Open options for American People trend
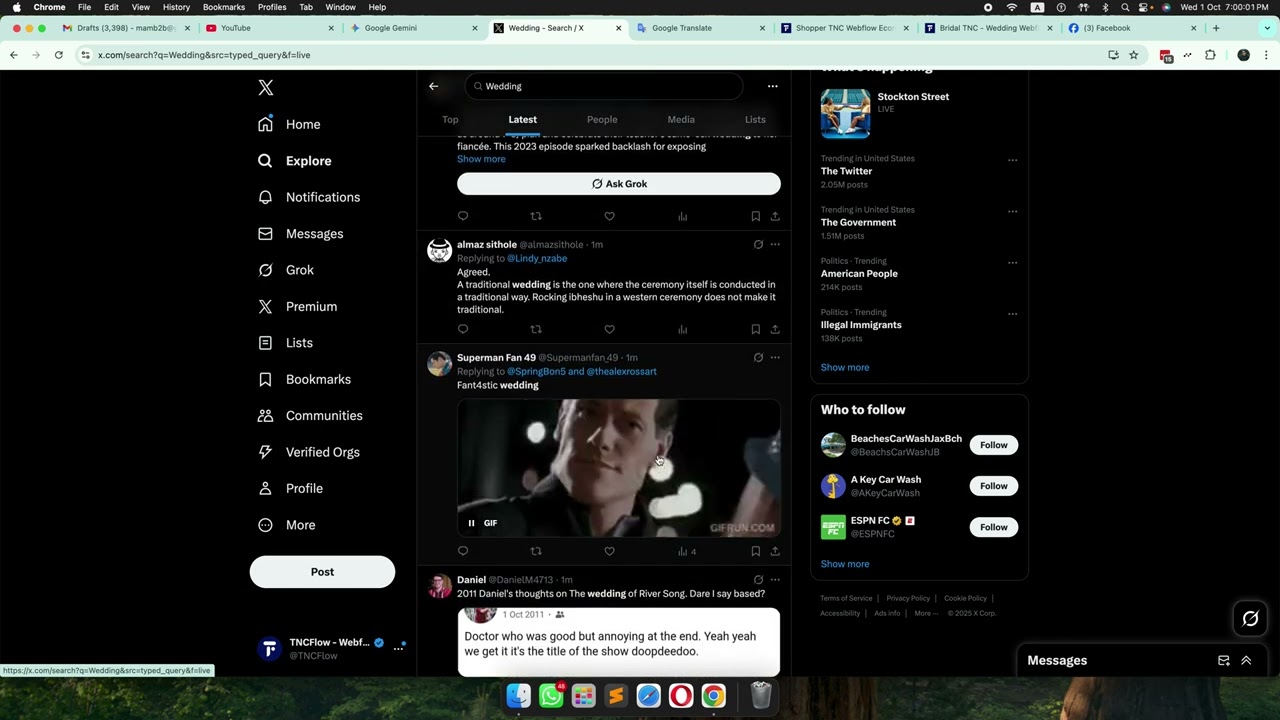 coord(1012,263)
